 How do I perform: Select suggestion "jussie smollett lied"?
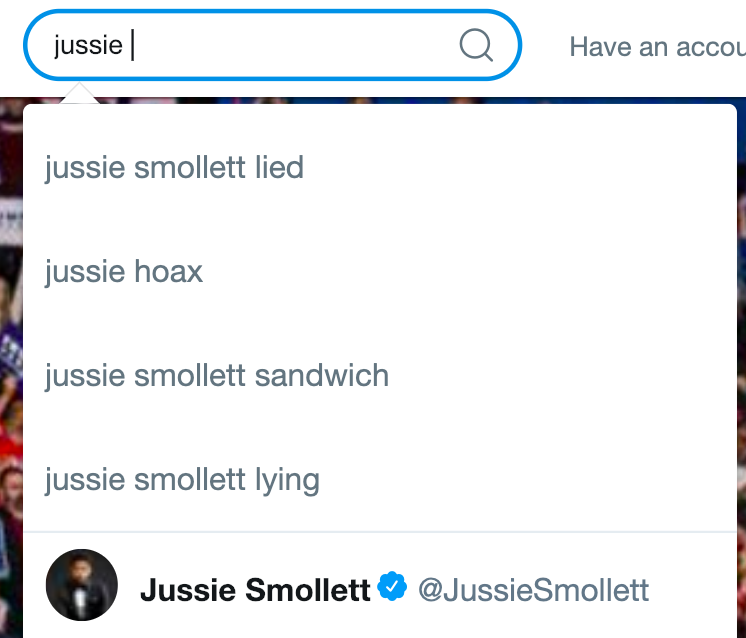[x=174, y=167]
